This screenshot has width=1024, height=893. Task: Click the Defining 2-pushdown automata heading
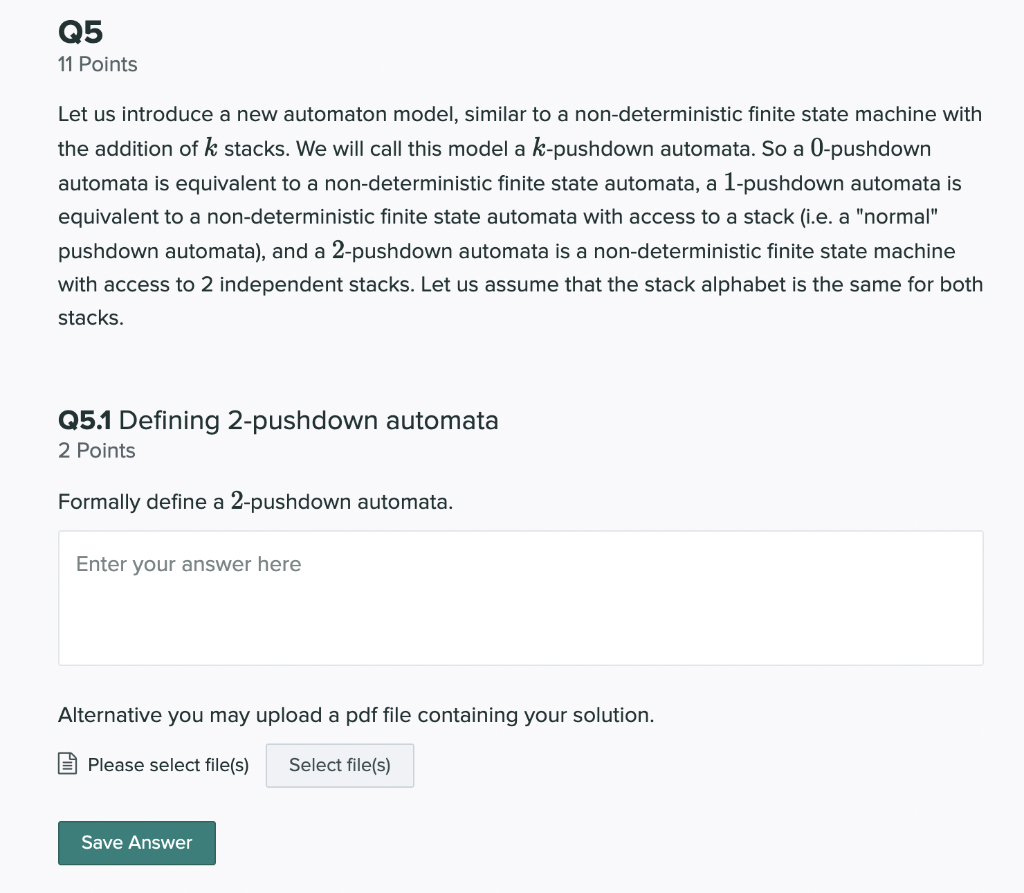[x=308, y=420]
